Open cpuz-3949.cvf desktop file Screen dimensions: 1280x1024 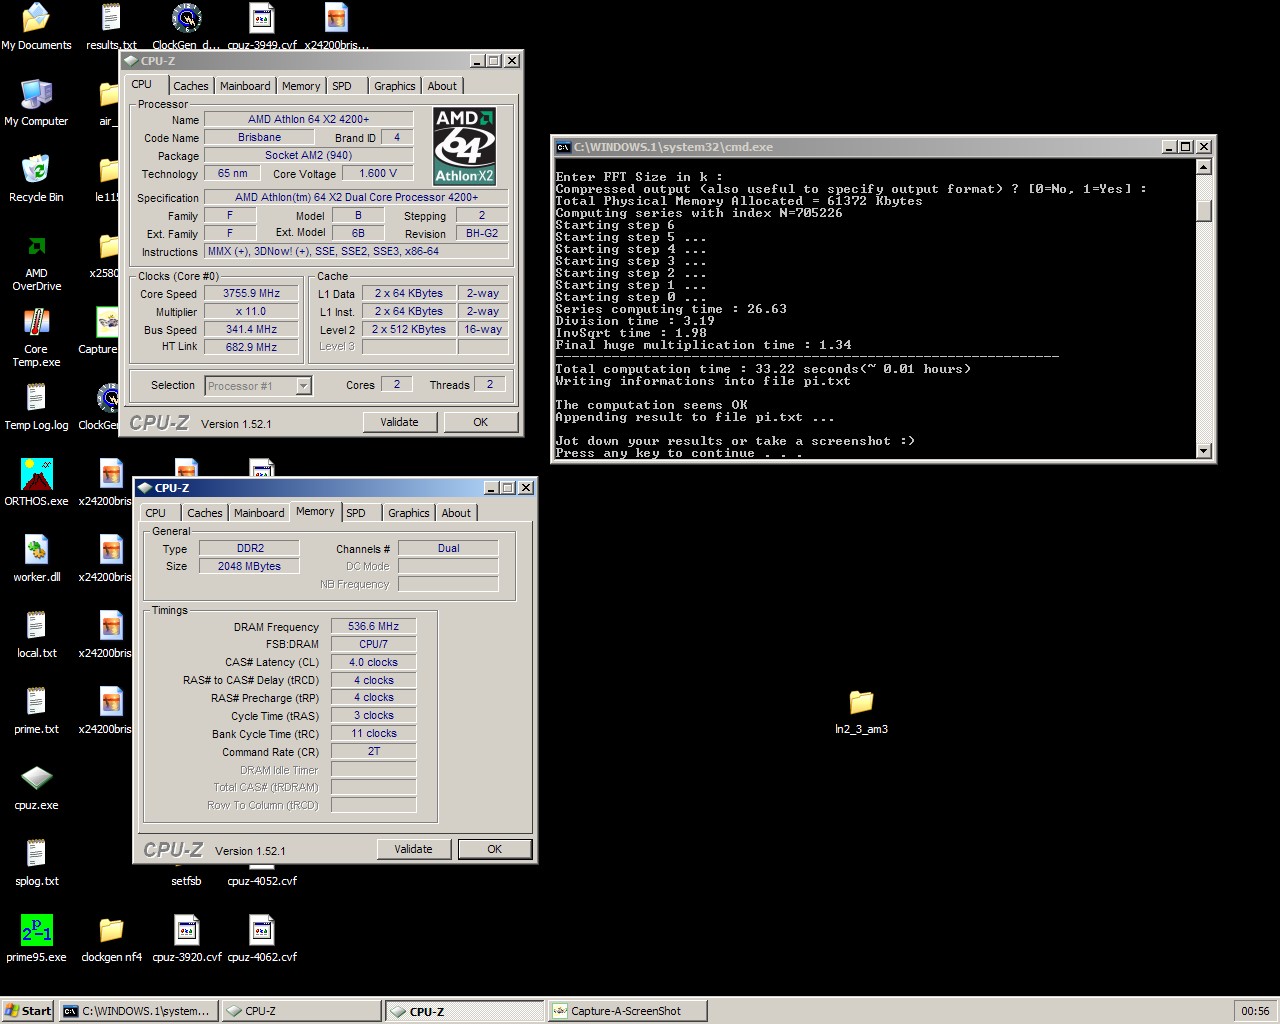point(262,27)
